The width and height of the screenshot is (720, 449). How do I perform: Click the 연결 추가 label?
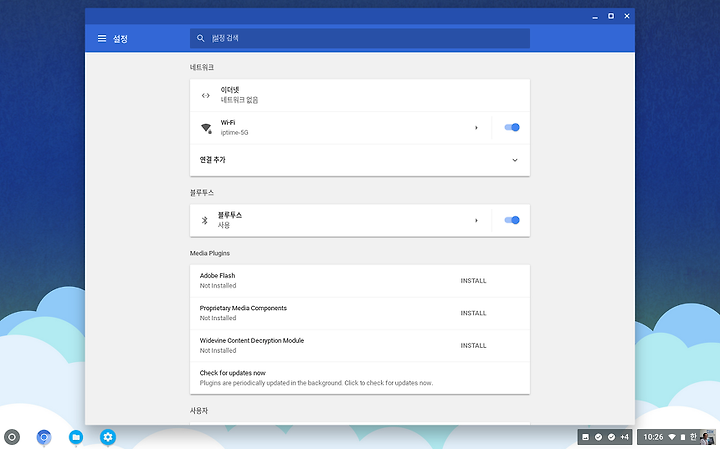click(213, 160)
